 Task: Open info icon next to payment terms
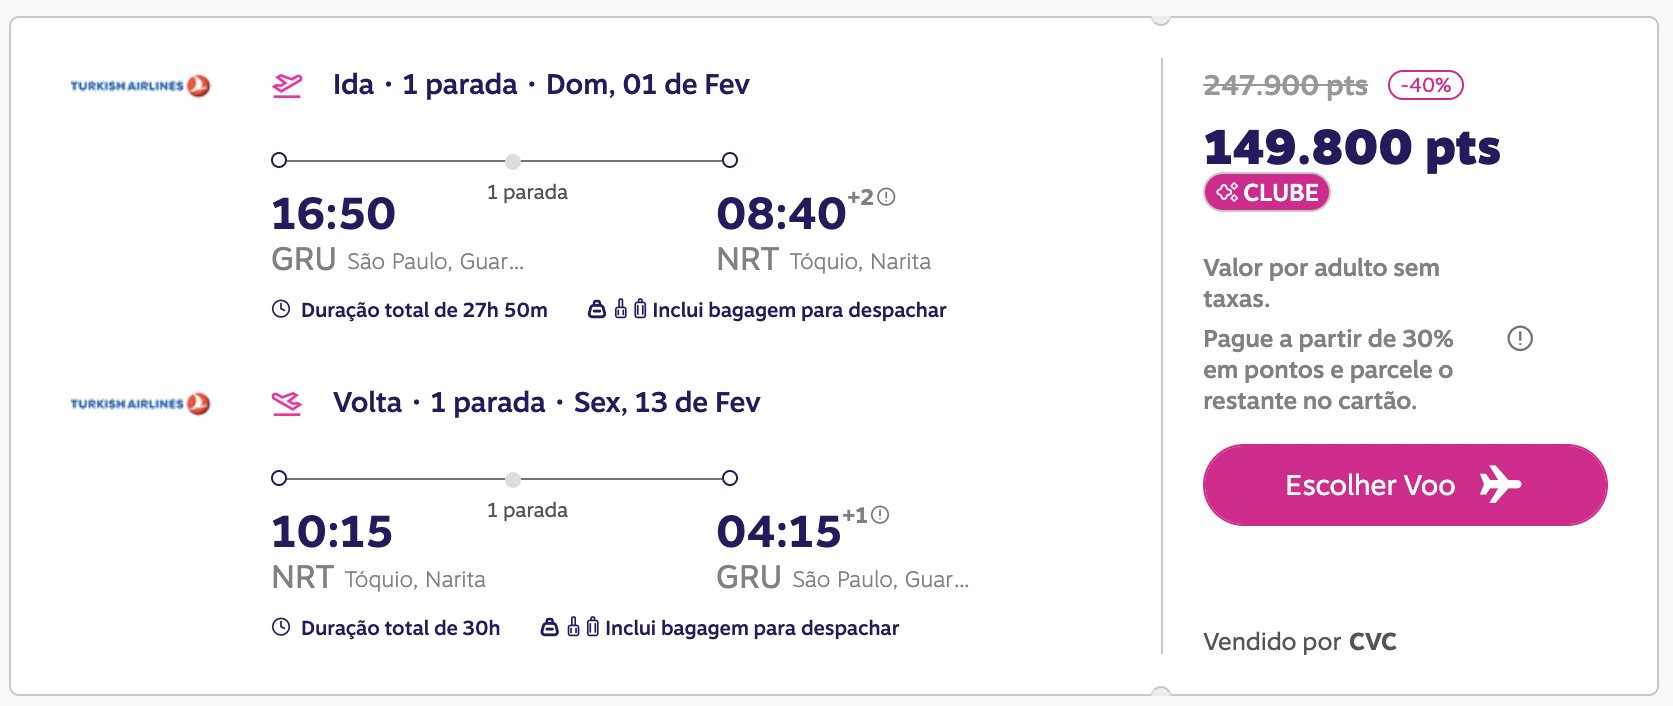click(1520, 339)
